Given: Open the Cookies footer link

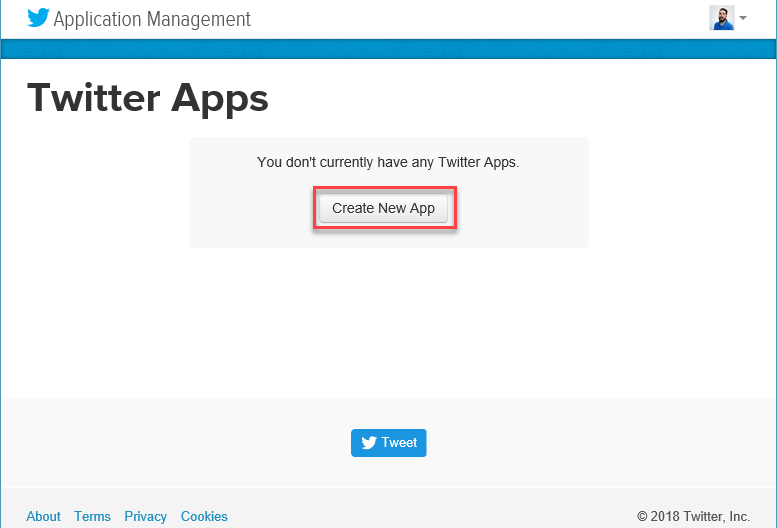Looking at the screenshot, I should [204, 516].
